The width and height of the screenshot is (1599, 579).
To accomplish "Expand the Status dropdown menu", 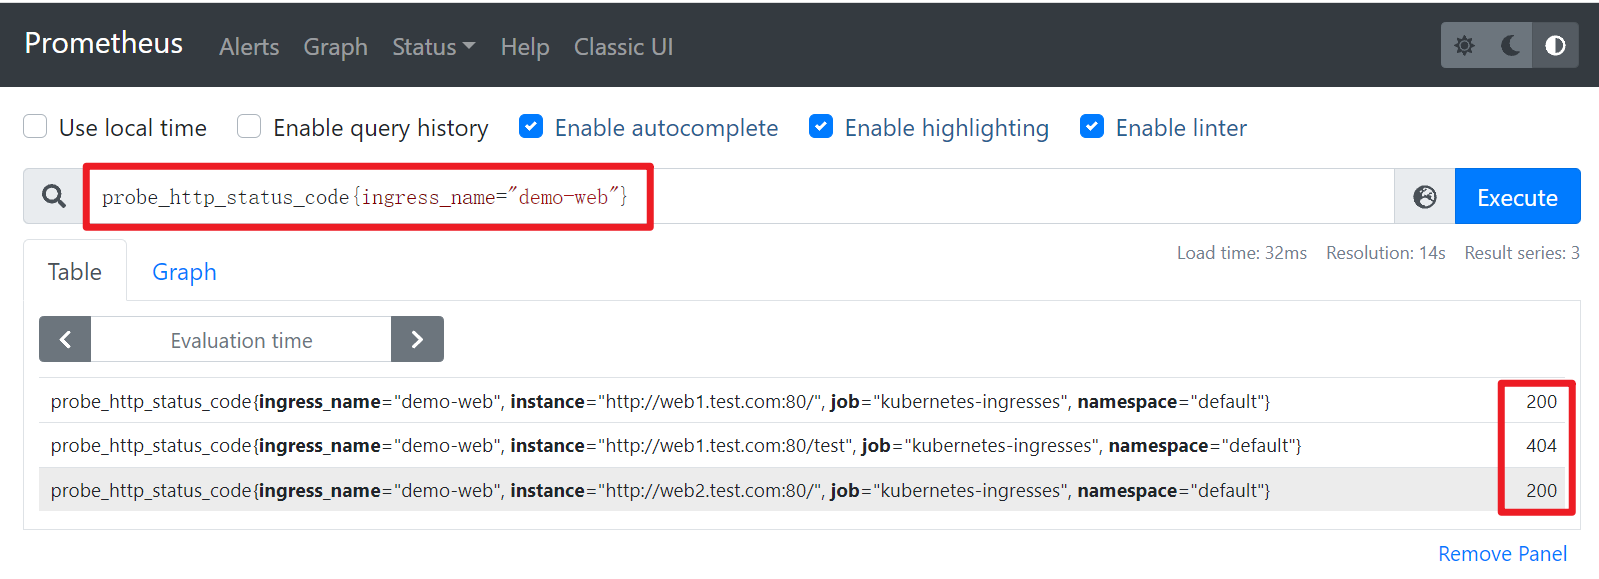I will click(x=433, y=47).
